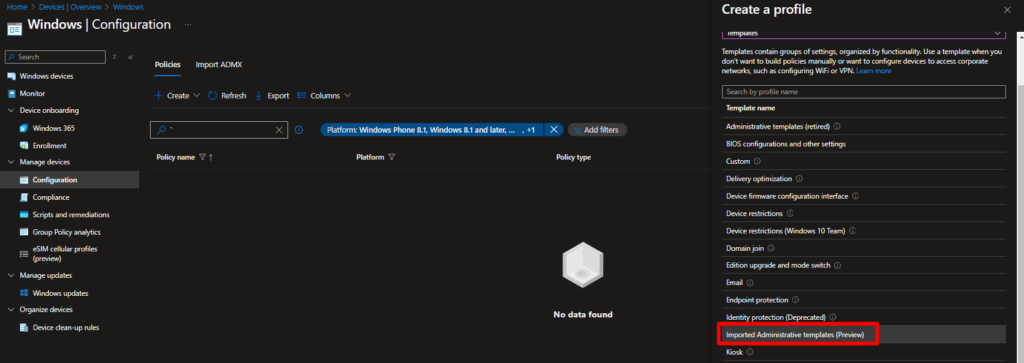Collapse the Manage updates section
This screenshot has height=363, width=1024.
point(11,276)
